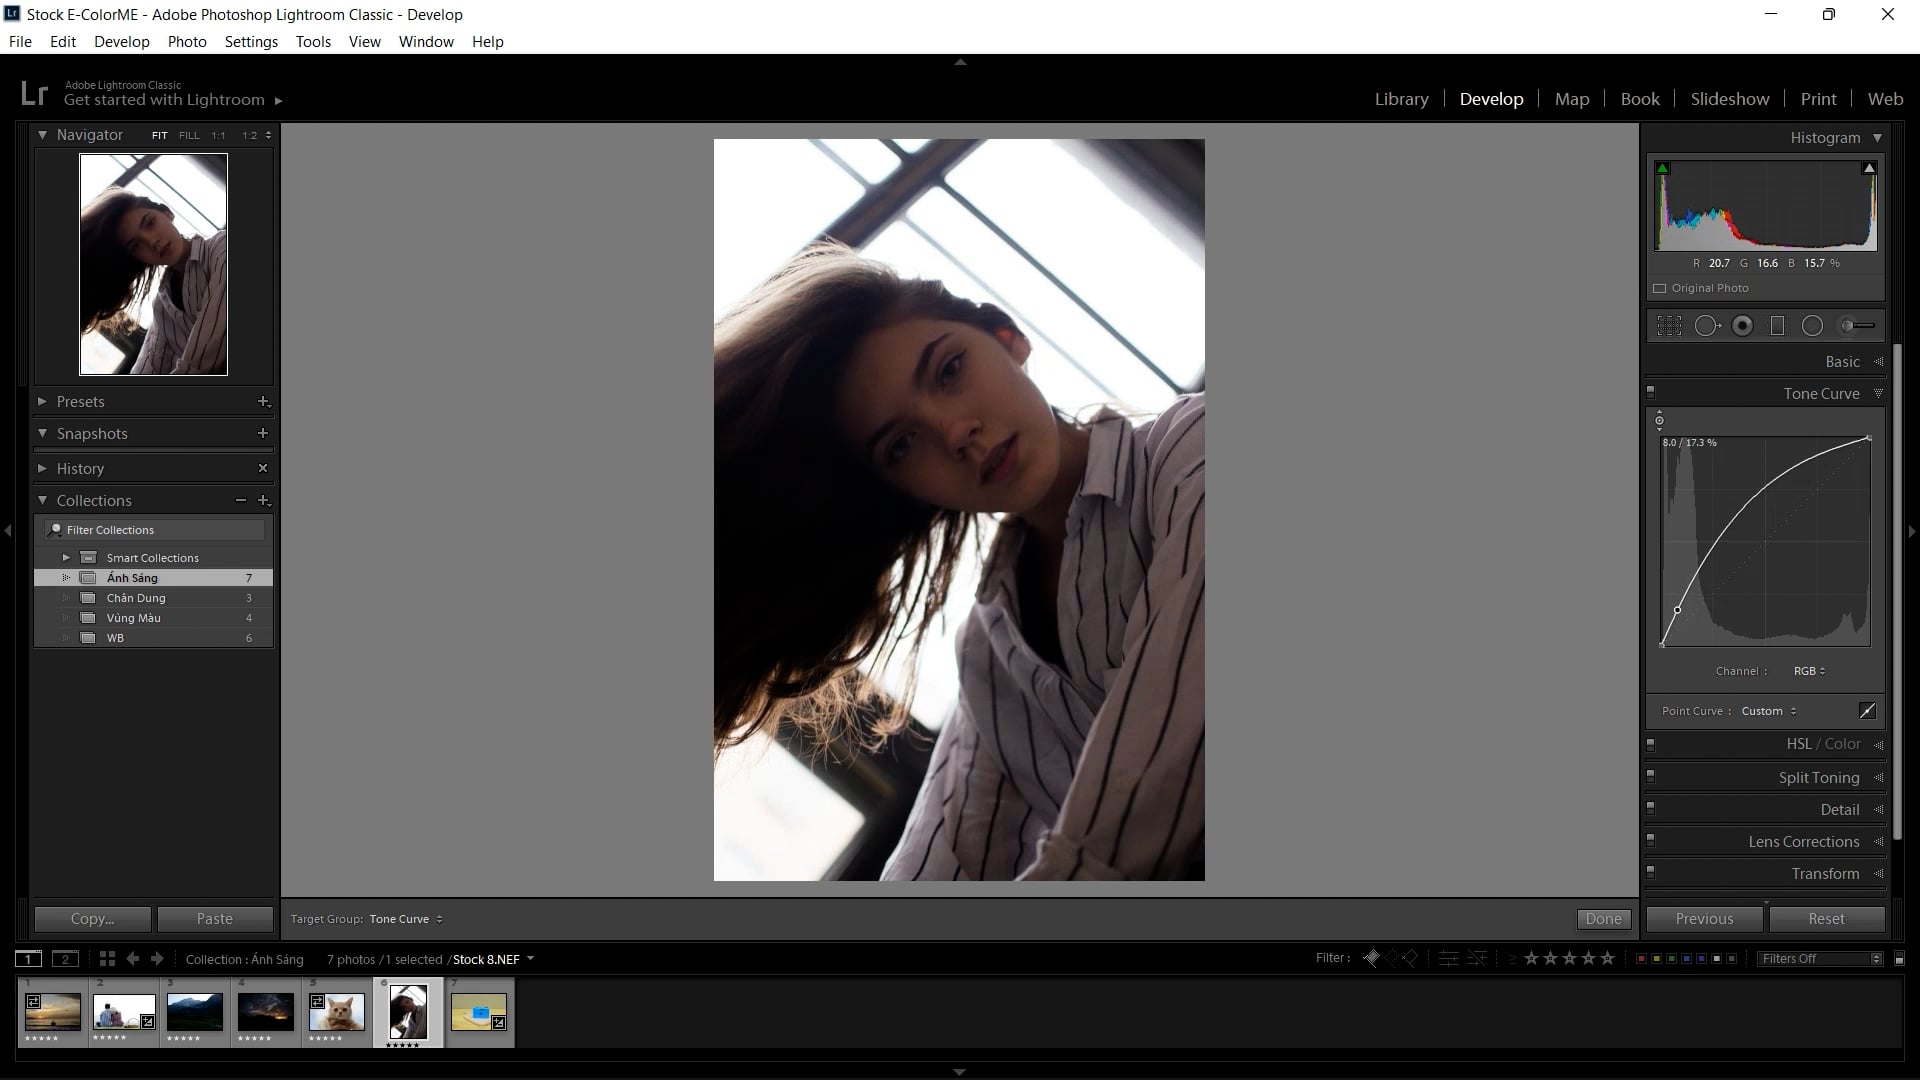
Task: Click the main window display button 1
Action: [29, 959]
